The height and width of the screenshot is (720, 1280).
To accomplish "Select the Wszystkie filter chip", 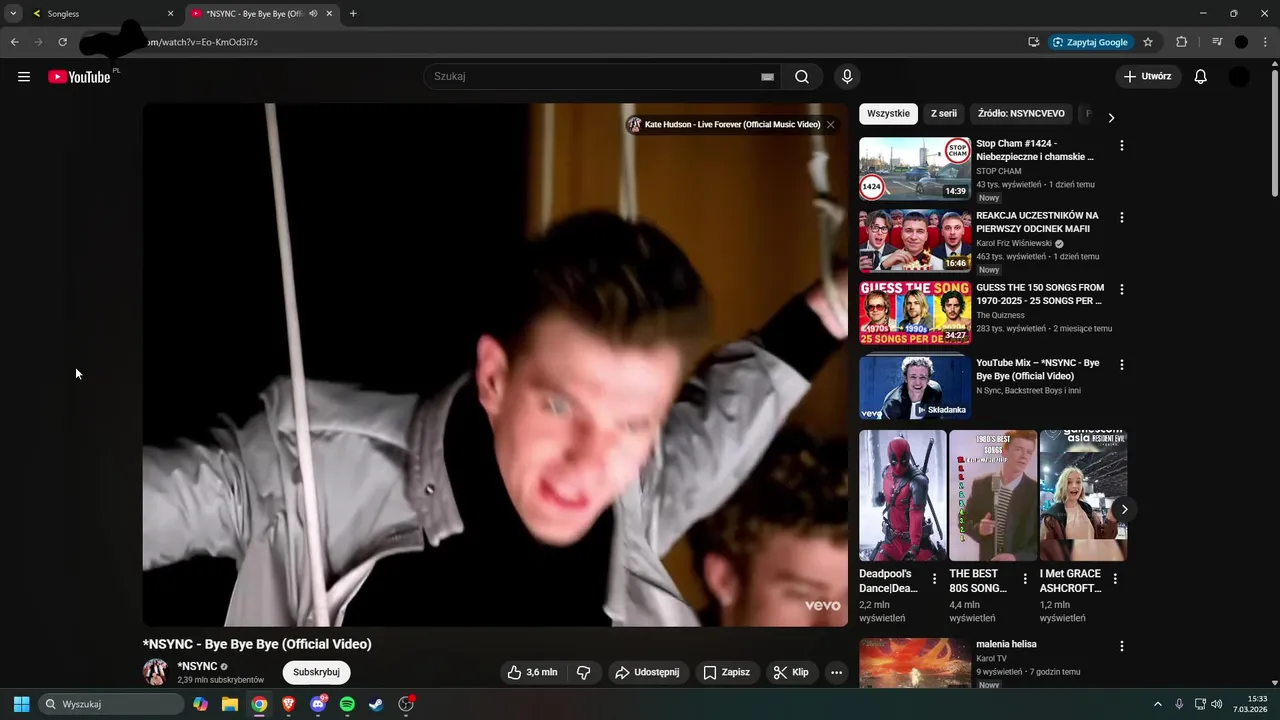I will point(888,114).
